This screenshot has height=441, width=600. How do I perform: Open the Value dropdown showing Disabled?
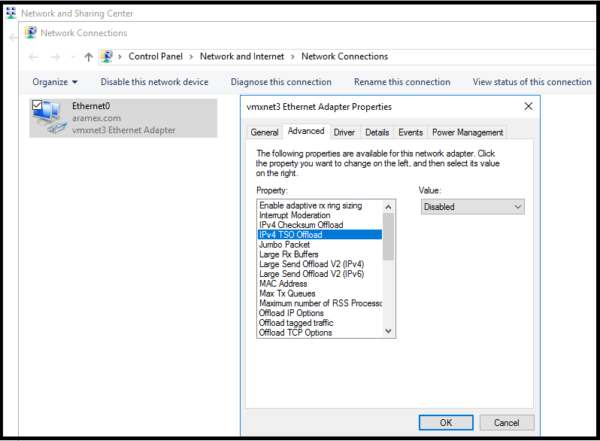473,206
